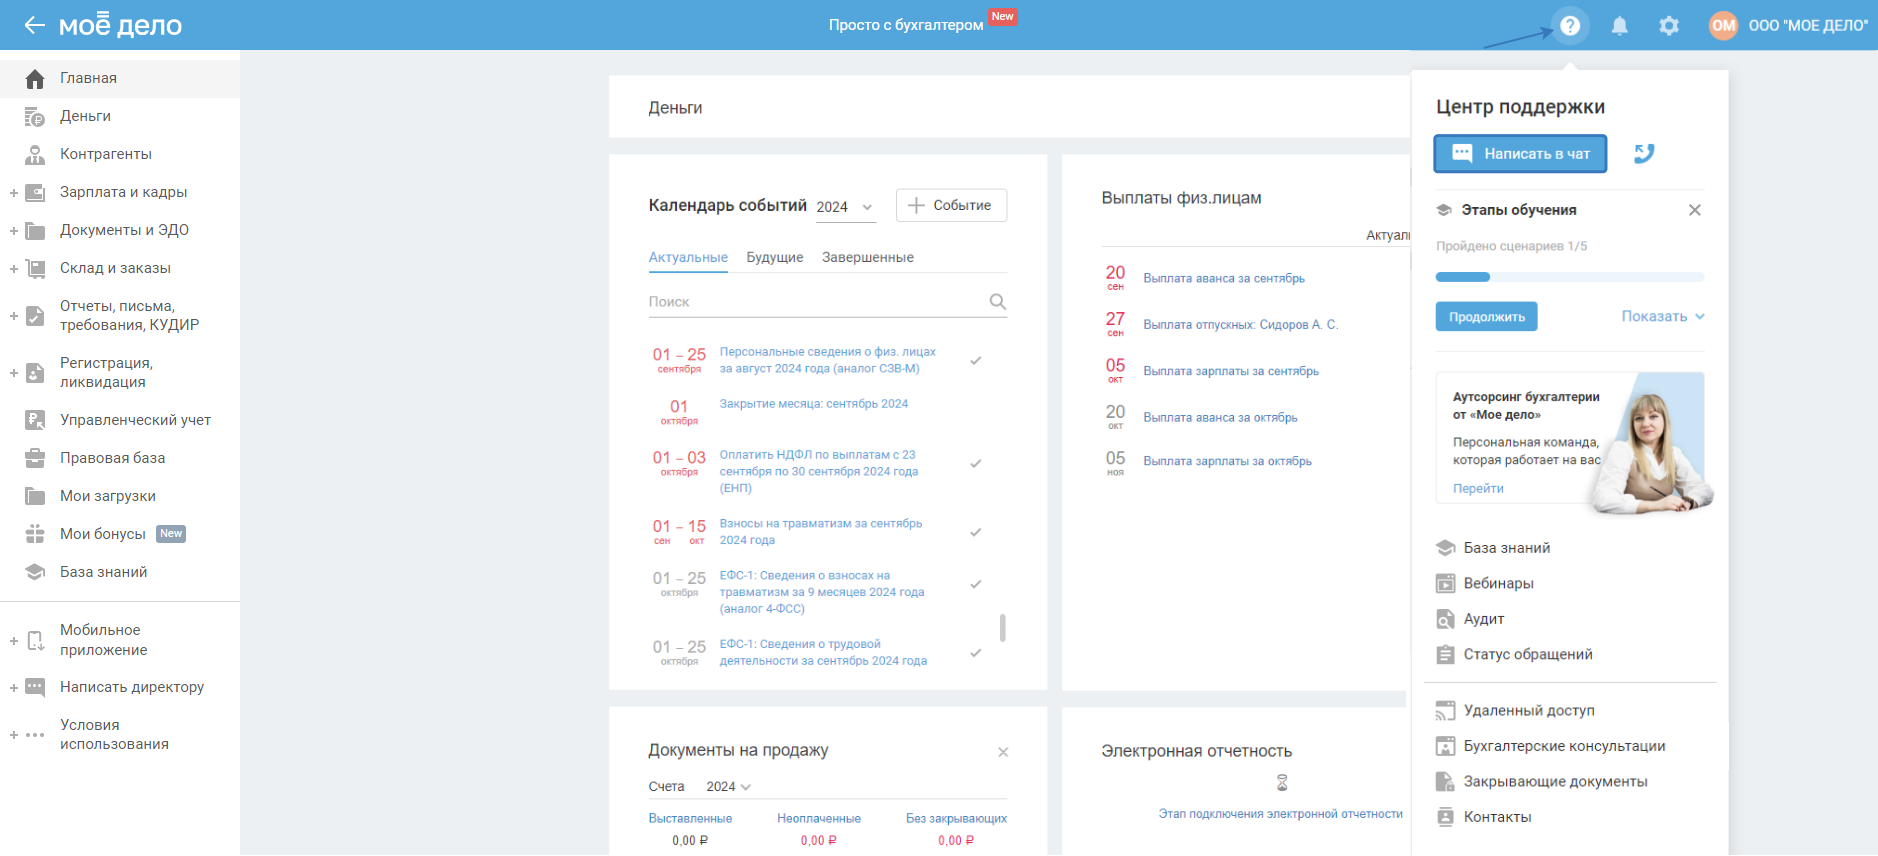Click the Склад и заказы cart icon
The height and width of the screenshot is (856, 1878).
click(x=35, y=268)
